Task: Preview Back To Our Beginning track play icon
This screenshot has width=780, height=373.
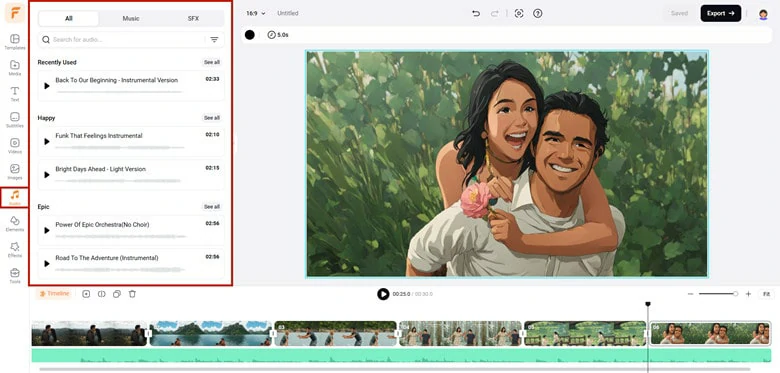Action: point(47,86)
